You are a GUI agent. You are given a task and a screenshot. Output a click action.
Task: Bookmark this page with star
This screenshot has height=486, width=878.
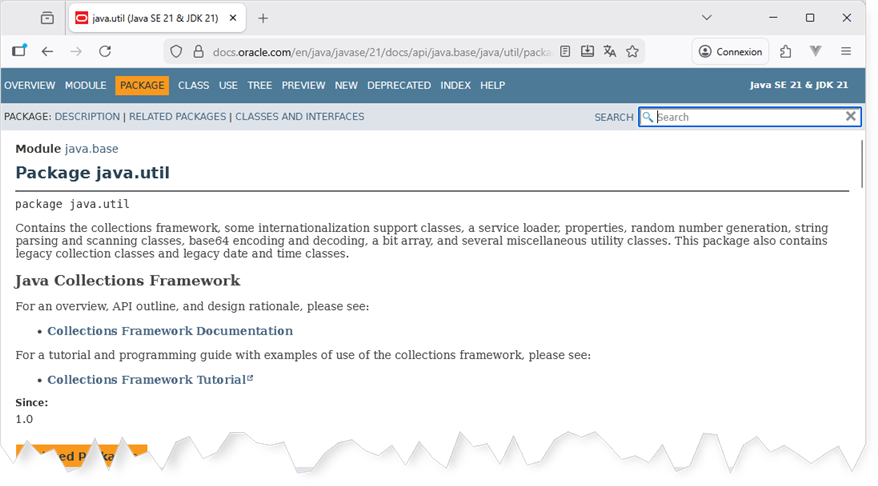point(632,52)
